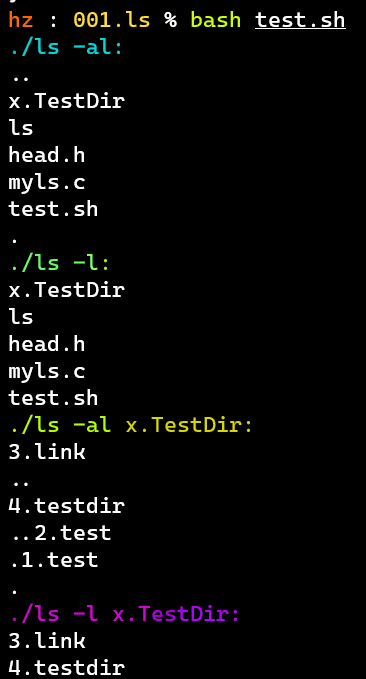Image resolution: width=366 pixels, height=679 pixels.
Task: Click the green ./ls -l: header
Action: (x=59, y=262)
